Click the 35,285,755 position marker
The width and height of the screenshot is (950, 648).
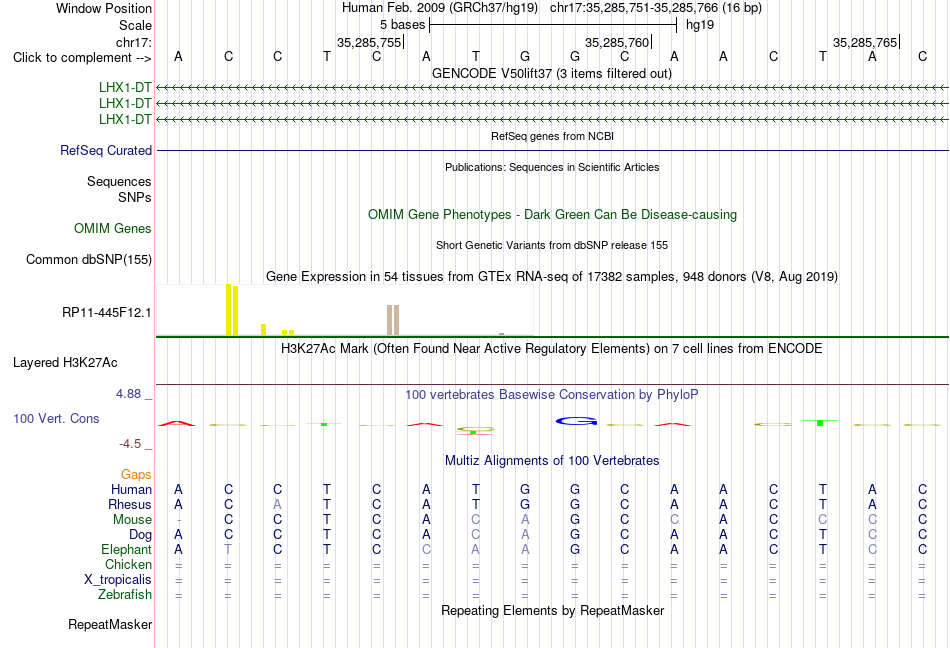tap(370, 42)
